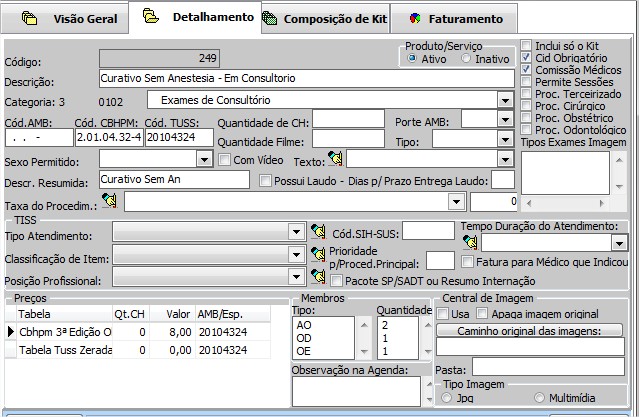The image size is (639, 417).
Task: Click Caminho original das imagens button
Action: click(528, 330)
